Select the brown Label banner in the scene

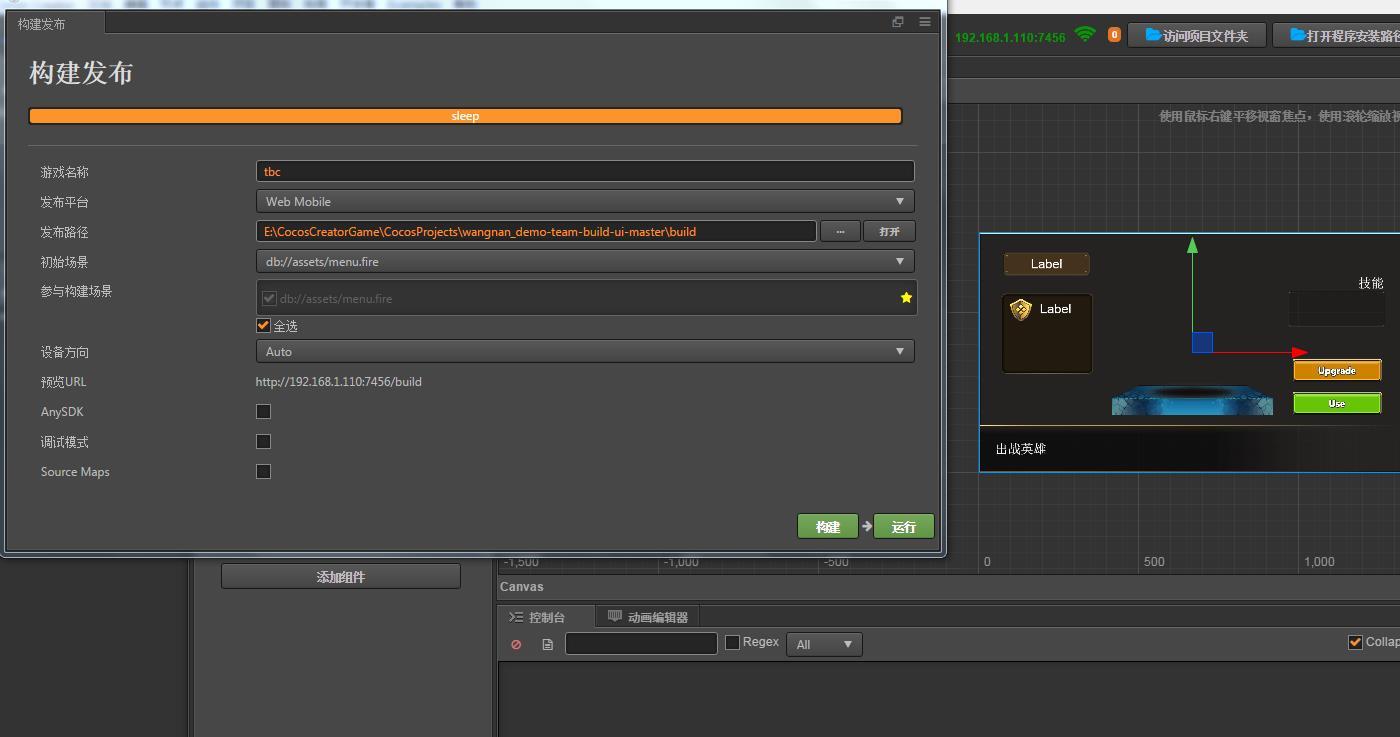click(x=1047, y=264)
